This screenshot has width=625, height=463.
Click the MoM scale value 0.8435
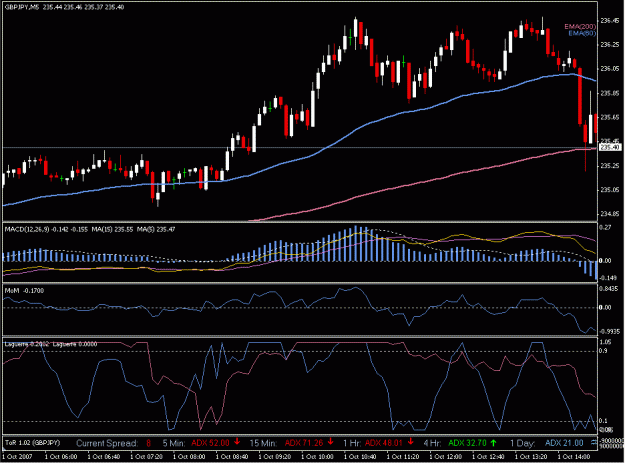(609, 289)
